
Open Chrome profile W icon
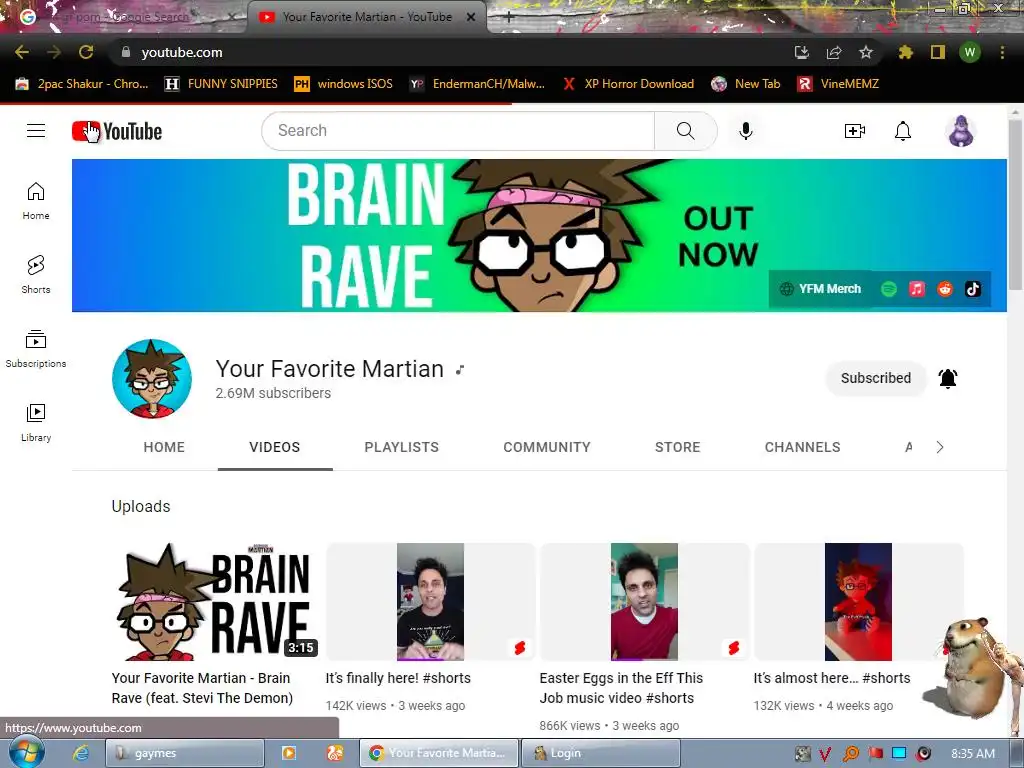tap(970, 52)
